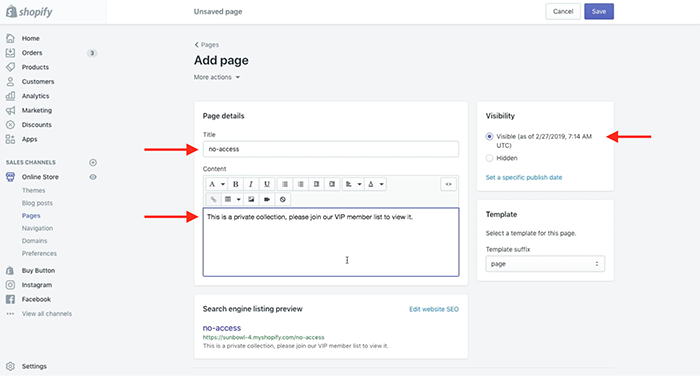This screenshot has width=700, height=376.
Task: Click Edit website SEO link
Action: pyautogui.click(x=434, y=309)
